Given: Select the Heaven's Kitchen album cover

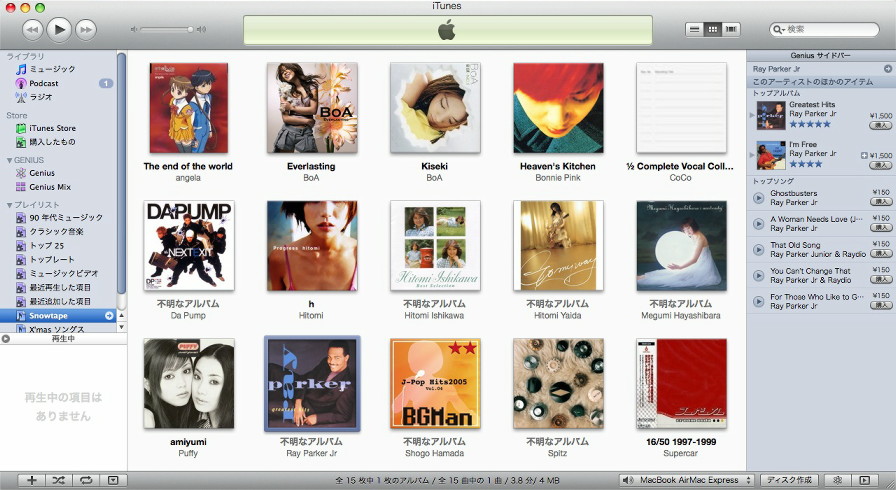Looking at the screenshot, I should click(558, 108).
